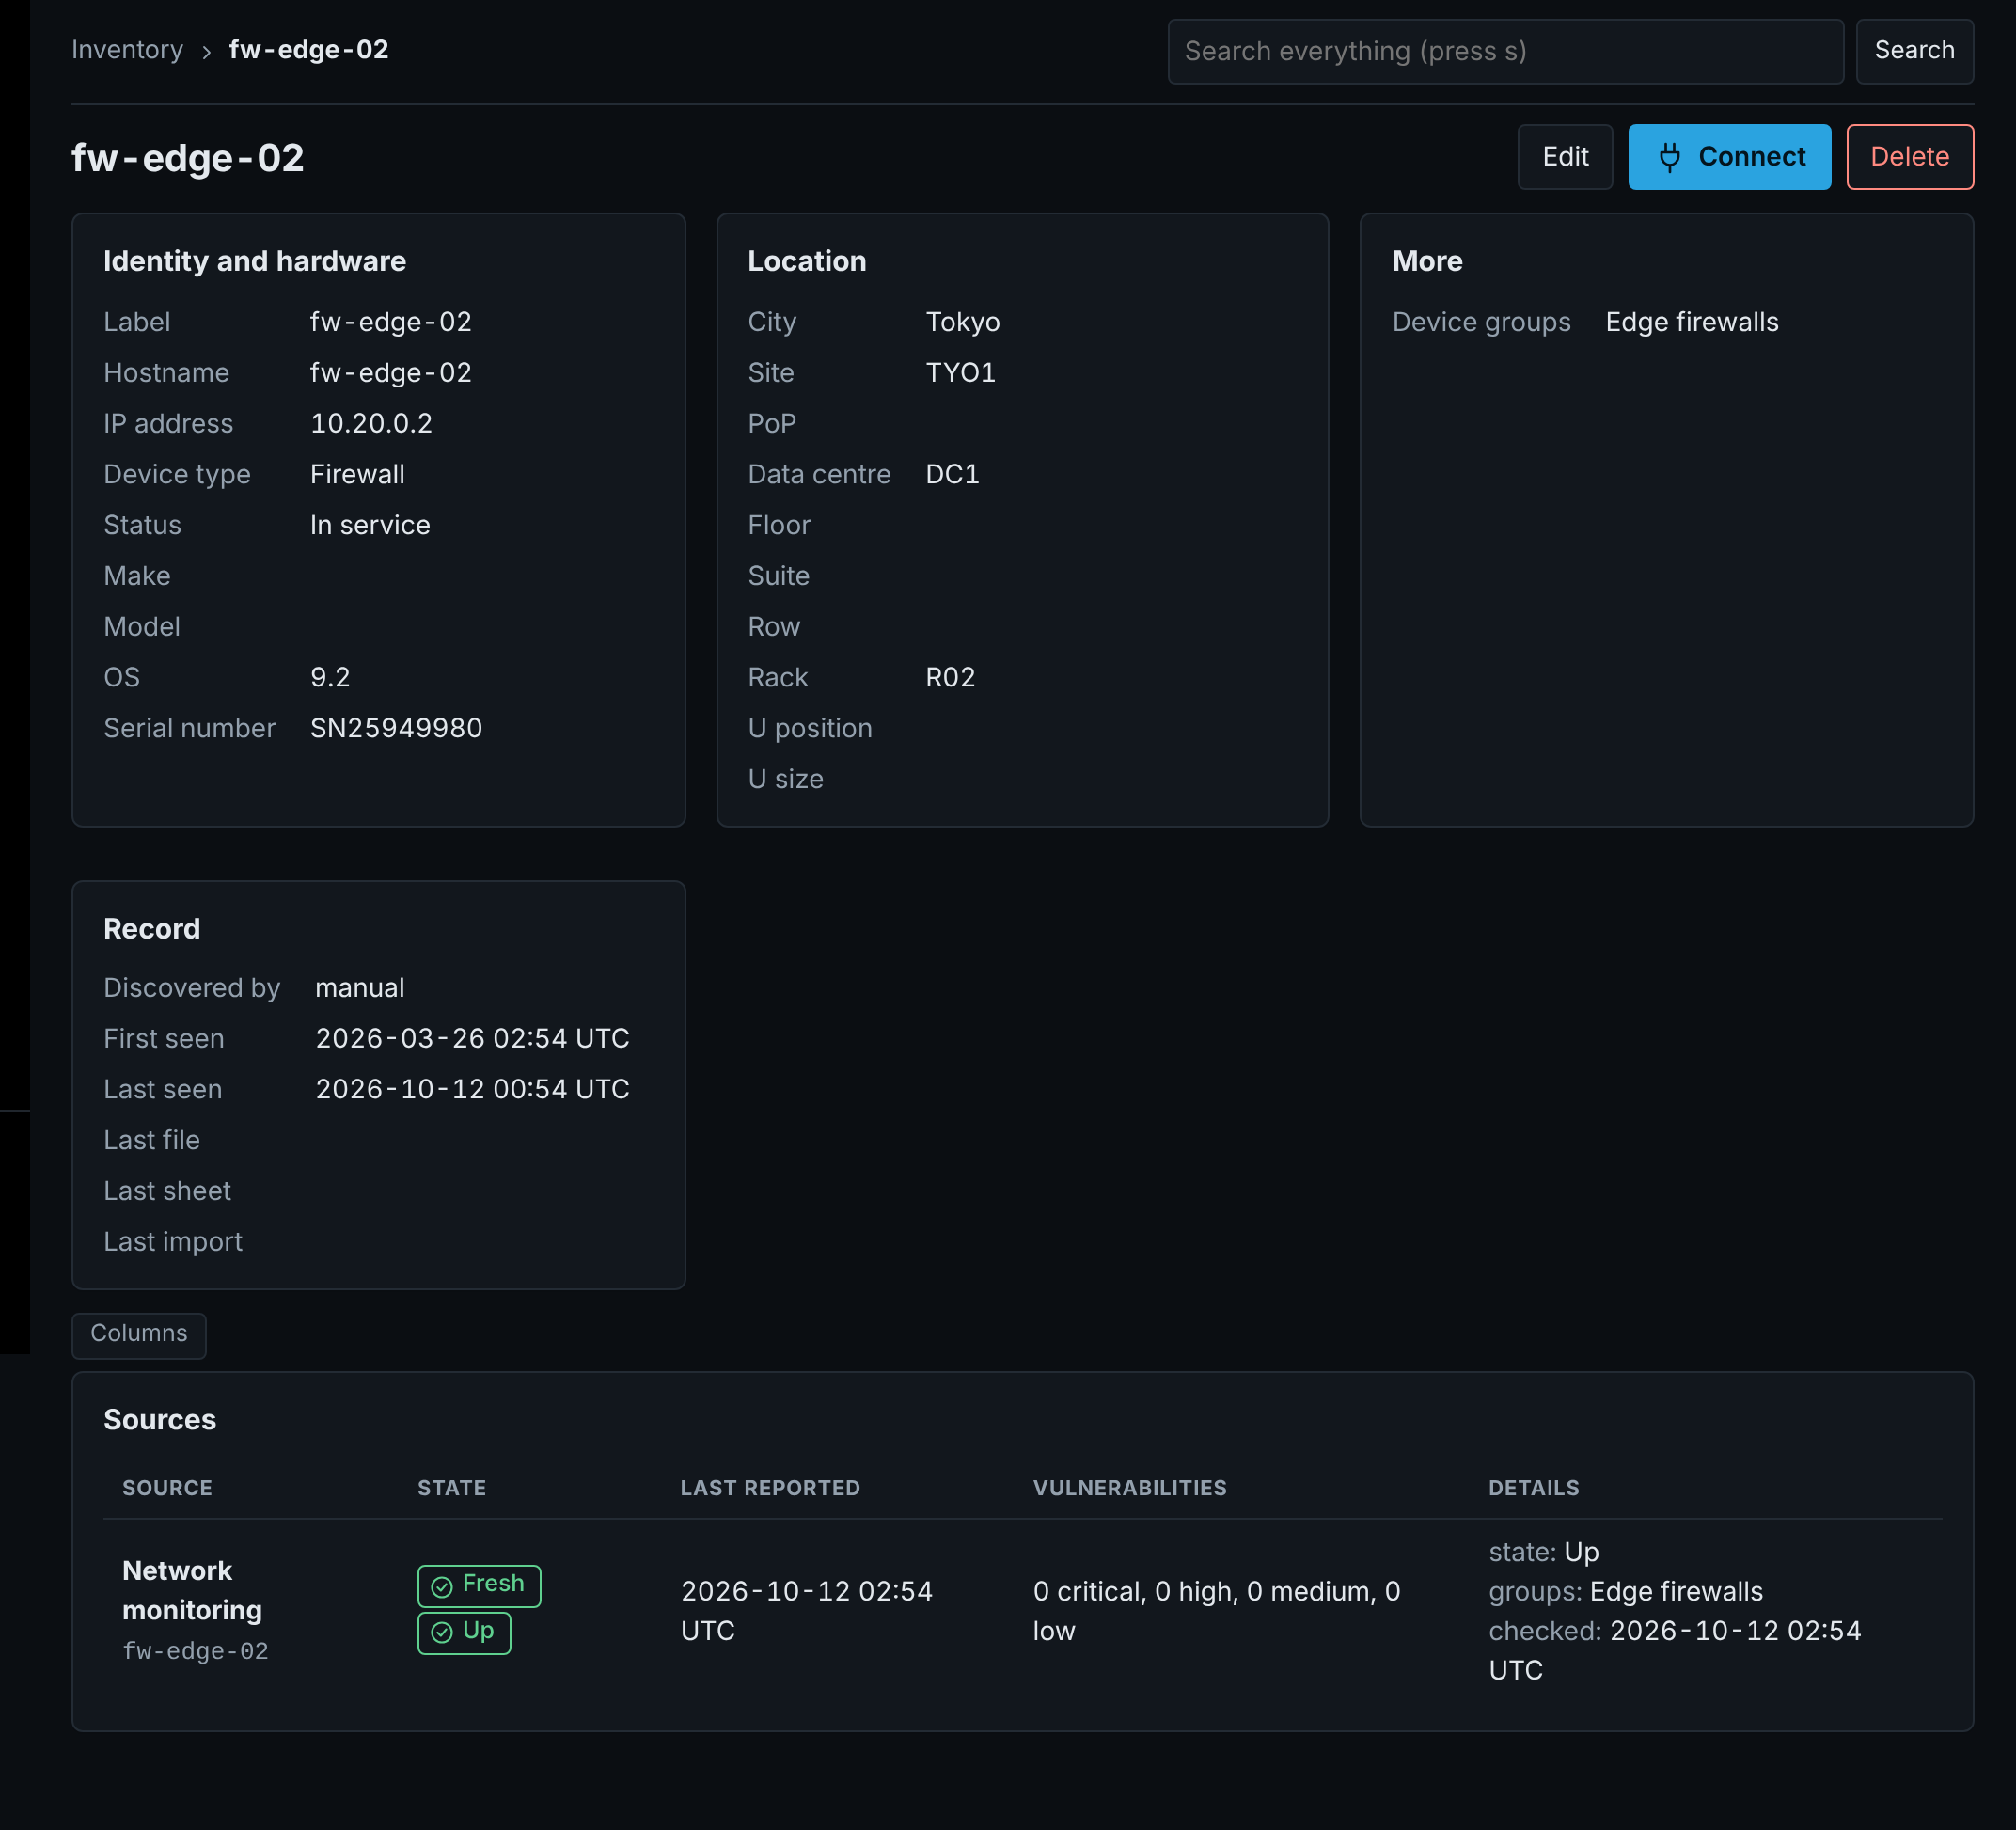The width and height of the screenshot is (2016, 1830).
Task: Focus the Search everything input field
Action: pos(1505,51)
